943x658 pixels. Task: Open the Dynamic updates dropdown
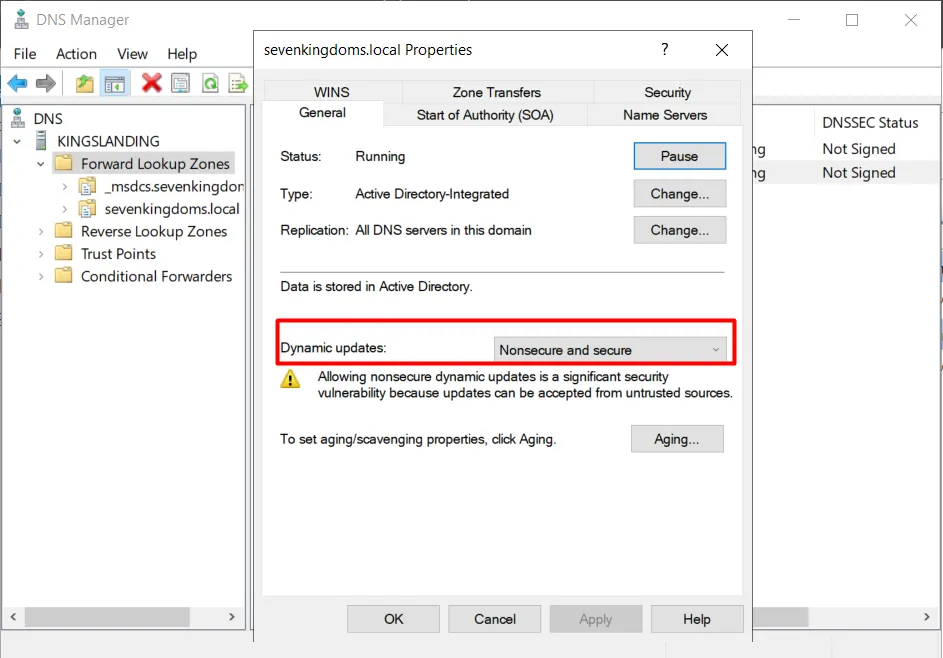click(610, 350)
